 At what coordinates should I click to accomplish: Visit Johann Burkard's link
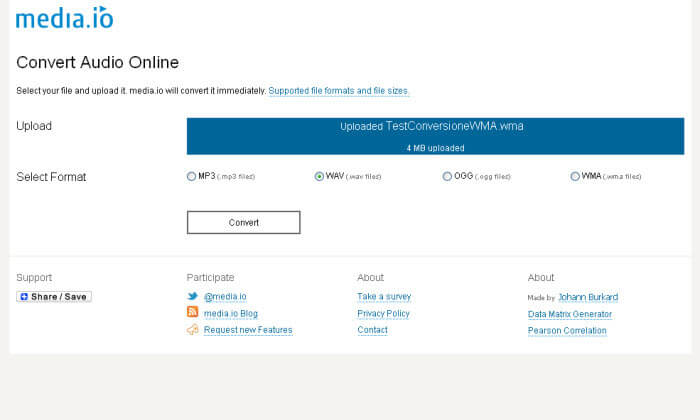588,297
